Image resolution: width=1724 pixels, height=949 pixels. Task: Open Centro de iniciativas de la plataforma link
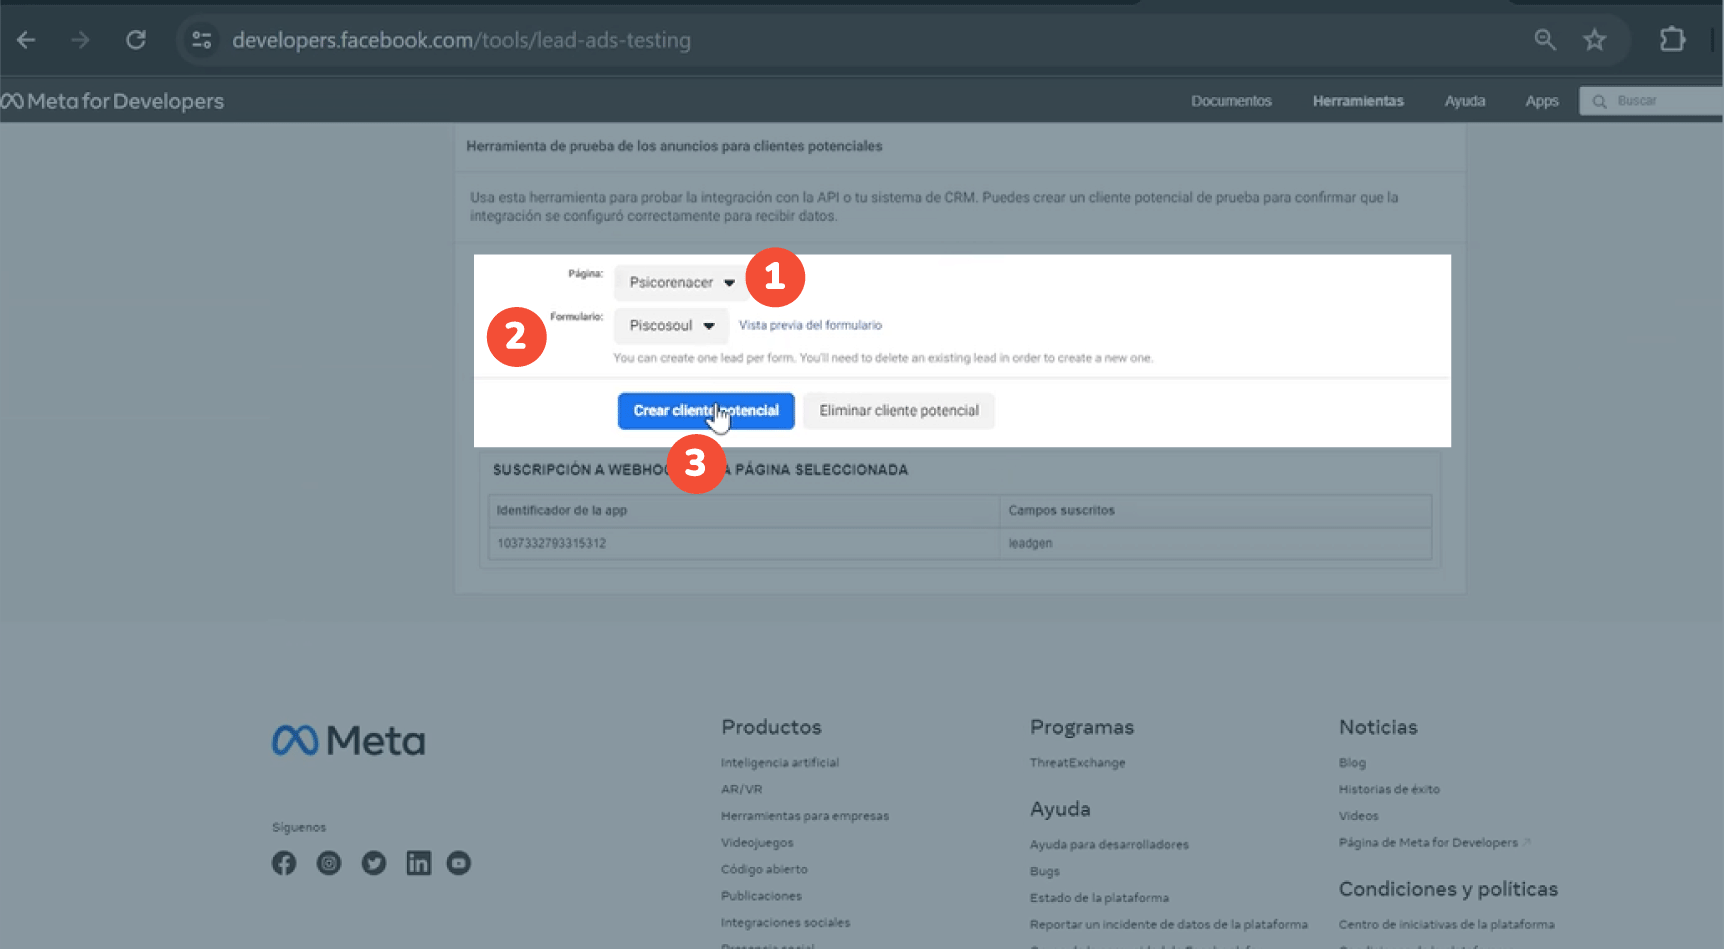(1446, 925)
